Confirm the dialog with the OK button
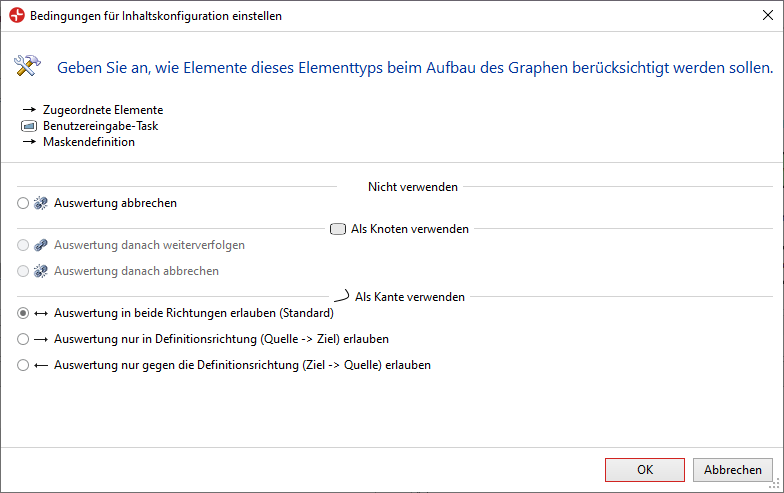The height and width of the screenshot is (493, 784). [x=644, y=470]
